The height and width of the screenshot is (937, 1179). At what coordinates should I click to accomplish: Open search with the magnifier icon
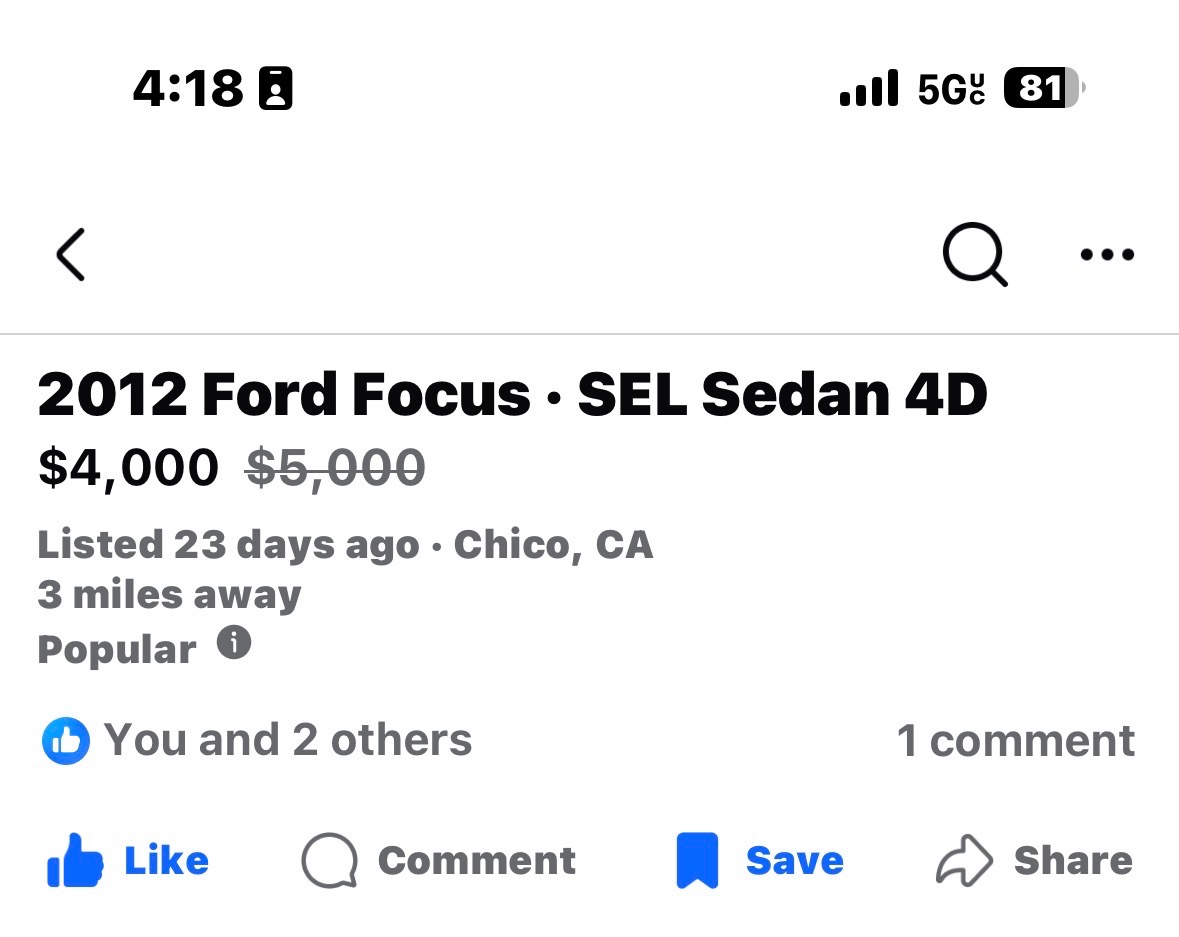pos(975,254)
